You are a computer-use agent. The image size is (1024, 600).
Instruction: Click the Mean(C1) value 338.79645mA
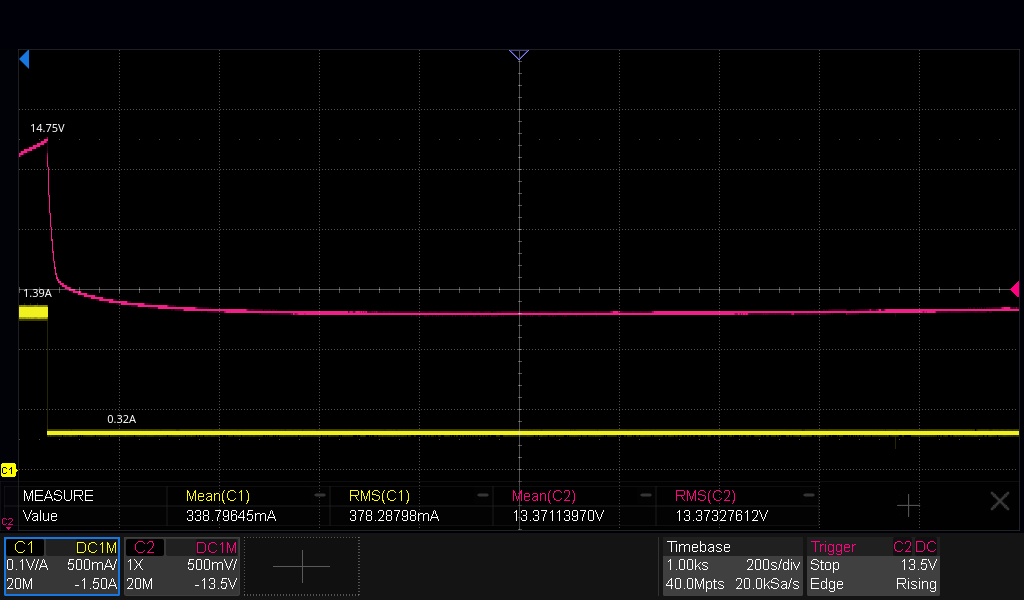[x=231, y=516]
